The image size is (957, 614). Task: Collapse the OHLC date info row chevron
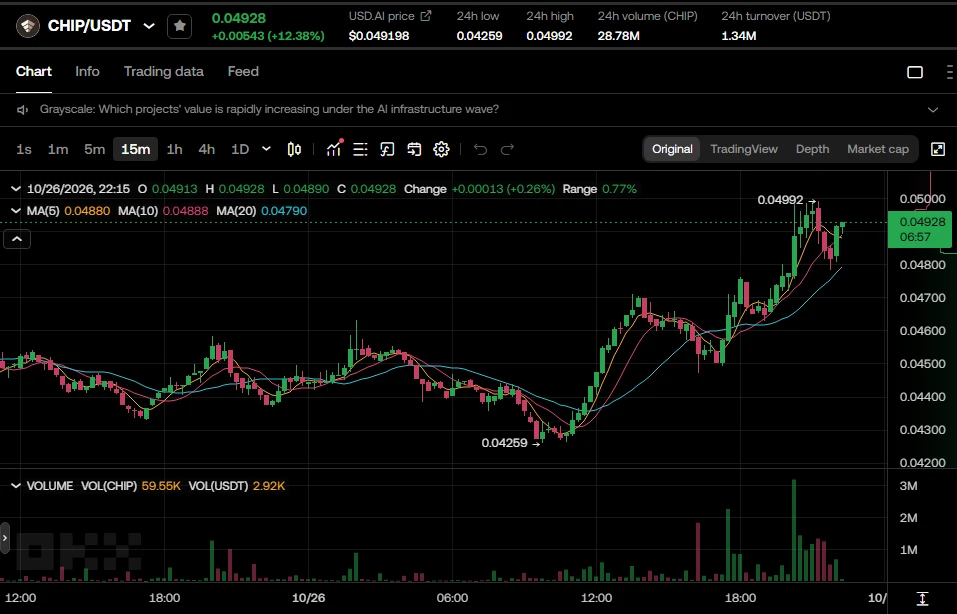16,189
